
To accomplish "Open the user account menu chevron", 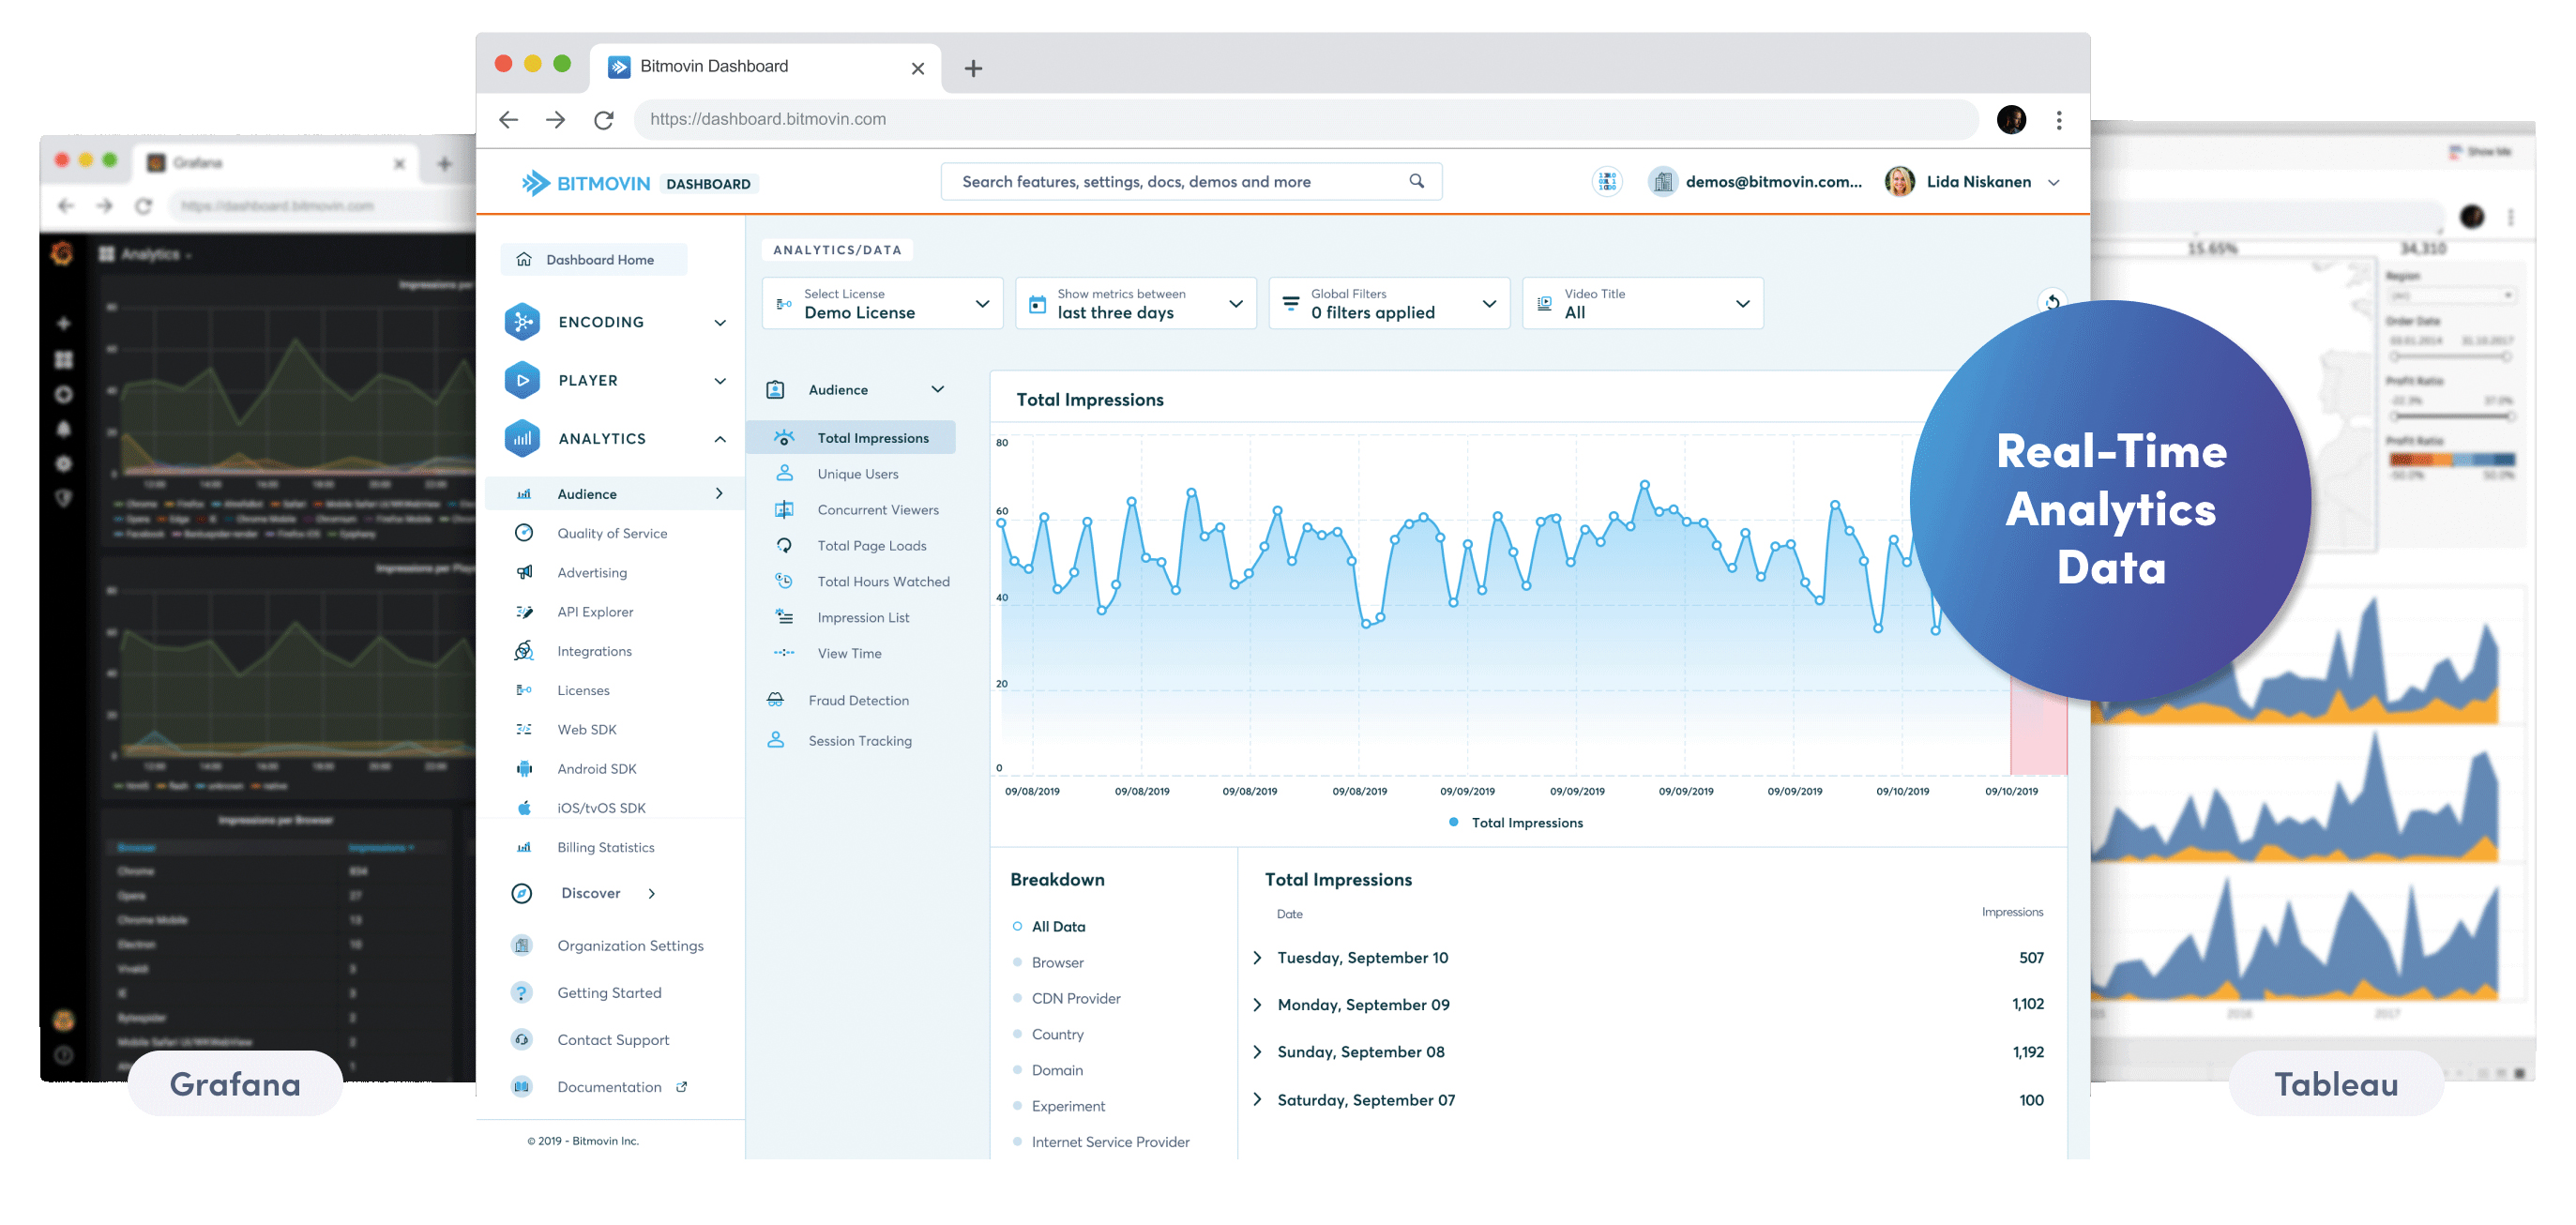I will pyautogui.click(x=2053, y=182).
